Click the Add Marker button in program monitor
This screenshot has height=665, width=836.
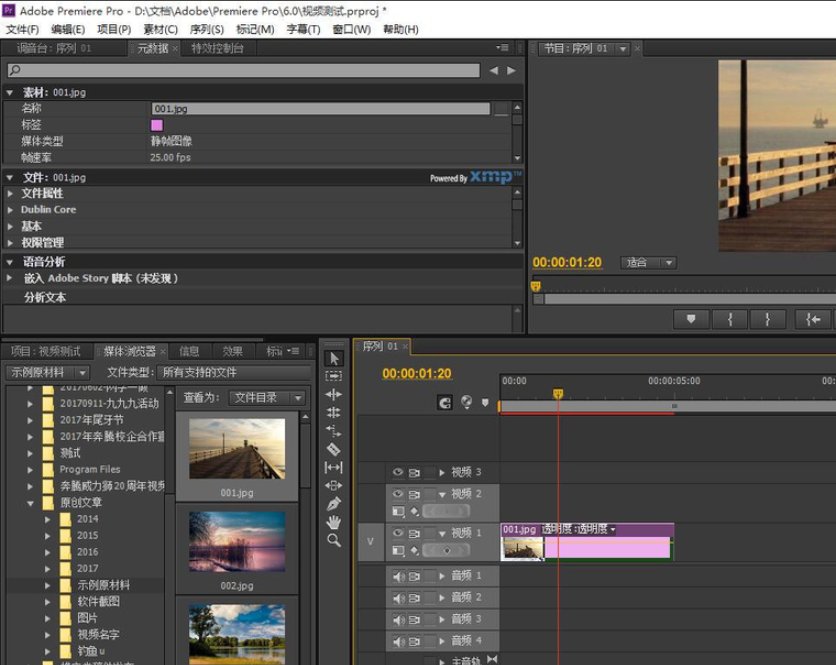pos(690,319)
